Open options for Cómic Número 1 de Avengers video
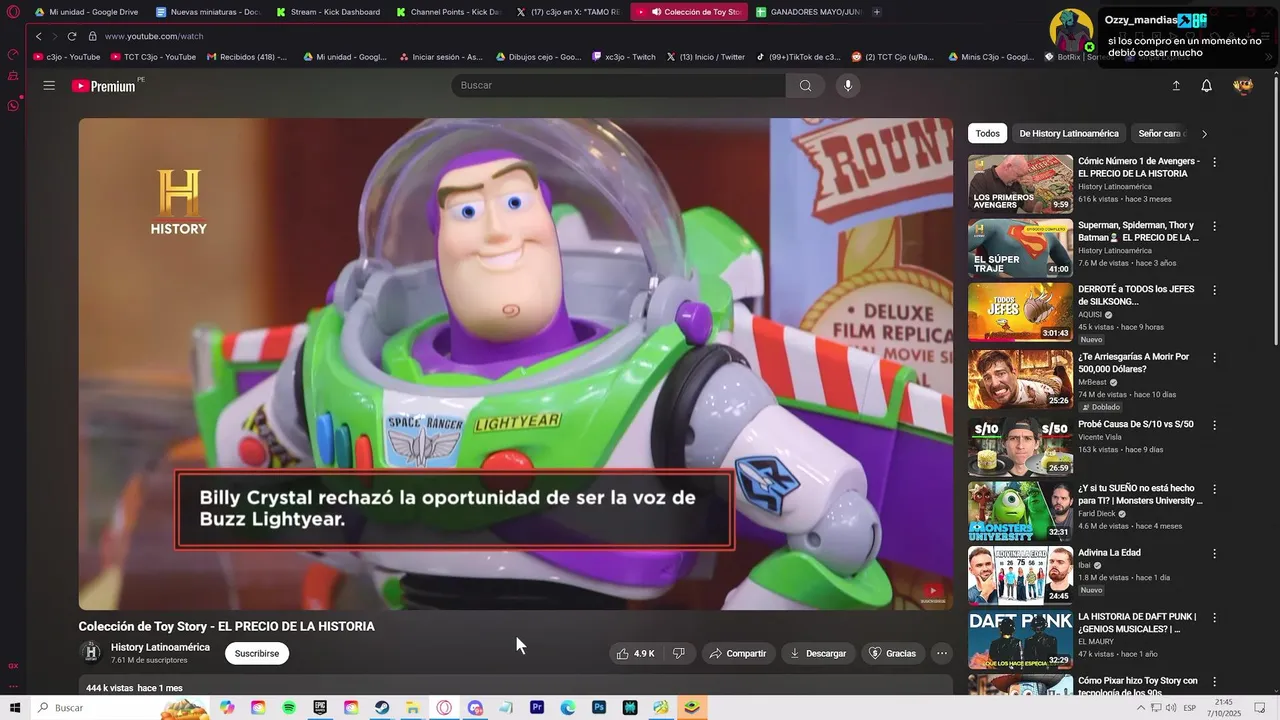Image resolution: width=1280 pixels, height=720 pixels. click(x=1215, y=162)
